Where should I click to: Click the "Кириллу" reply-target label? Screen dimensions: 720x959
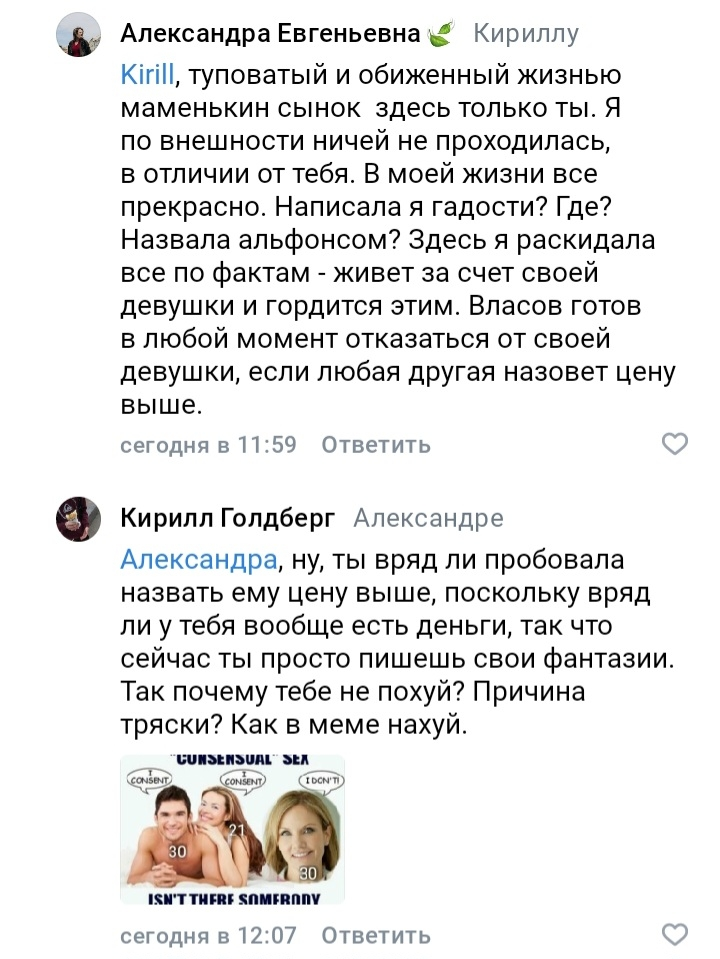pos(525,35)
